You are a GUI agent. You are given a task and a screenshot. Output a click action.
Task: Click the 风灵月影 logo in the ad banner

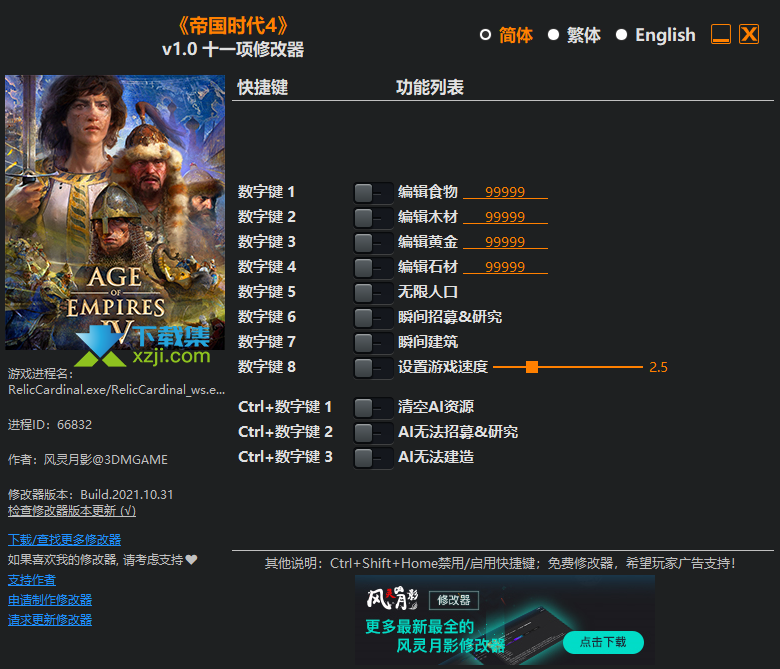392,598
